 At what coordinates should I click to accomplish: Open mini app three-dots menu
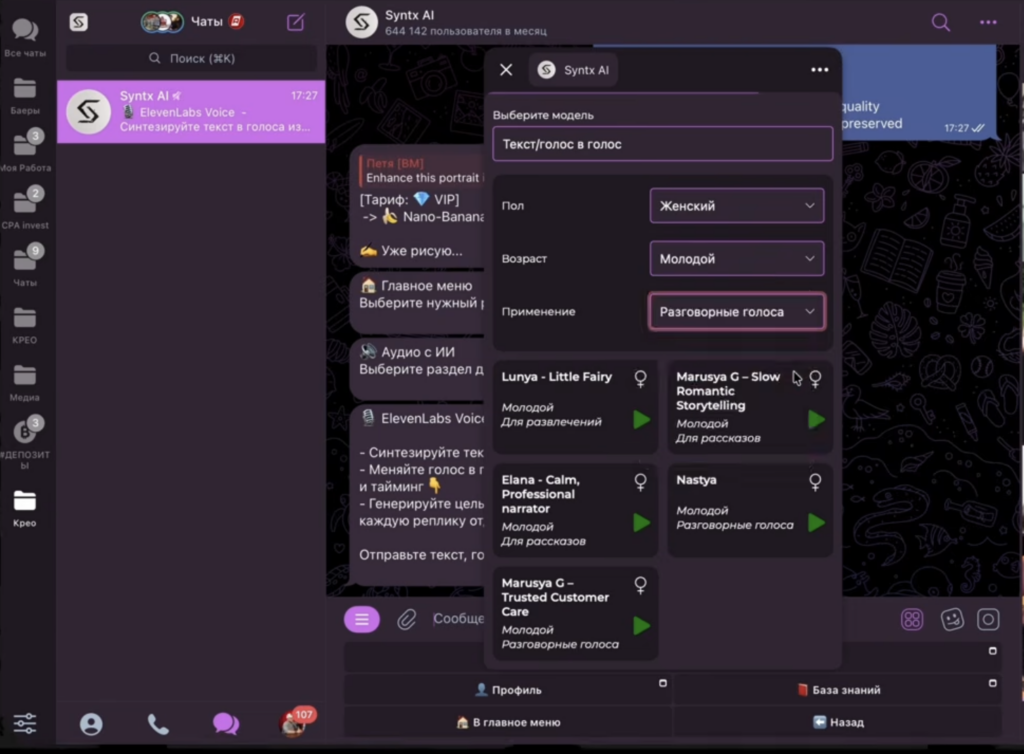coord(820,70)
